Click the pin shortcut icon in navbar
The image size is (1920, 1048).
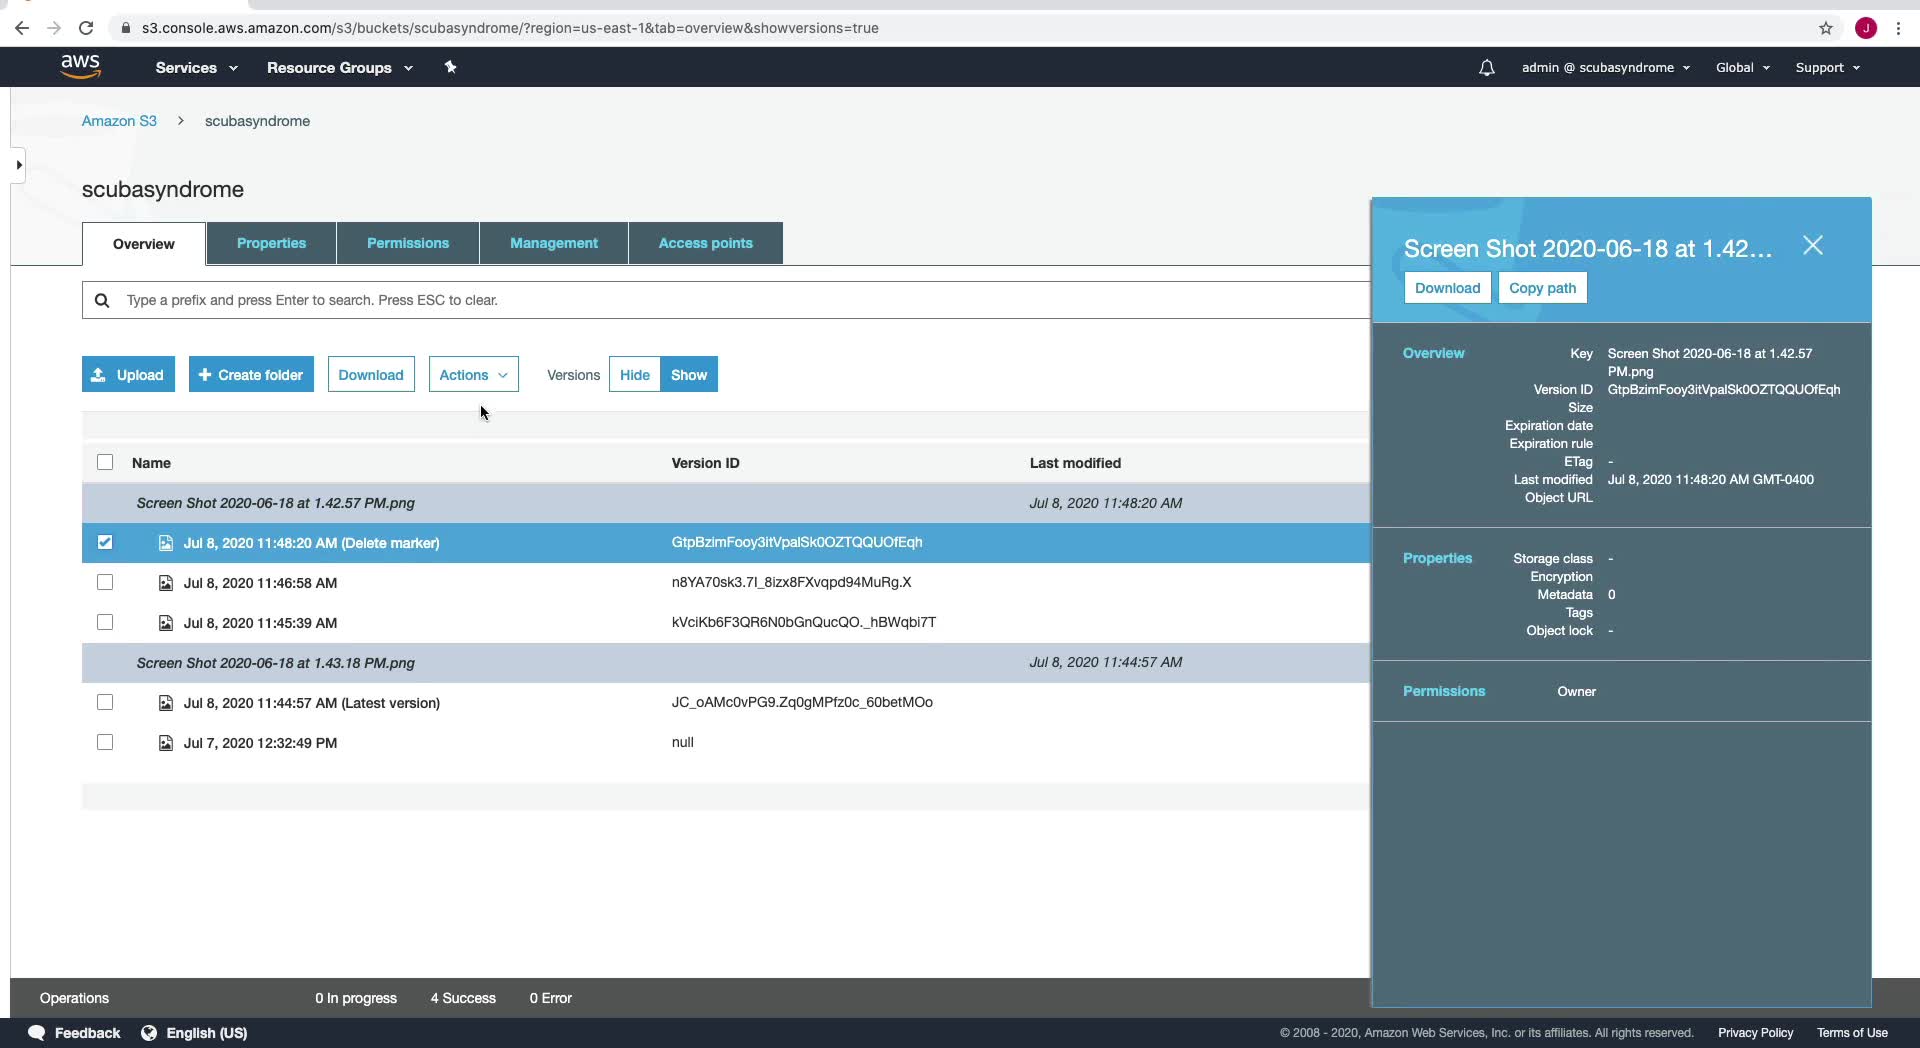point(450,67)
